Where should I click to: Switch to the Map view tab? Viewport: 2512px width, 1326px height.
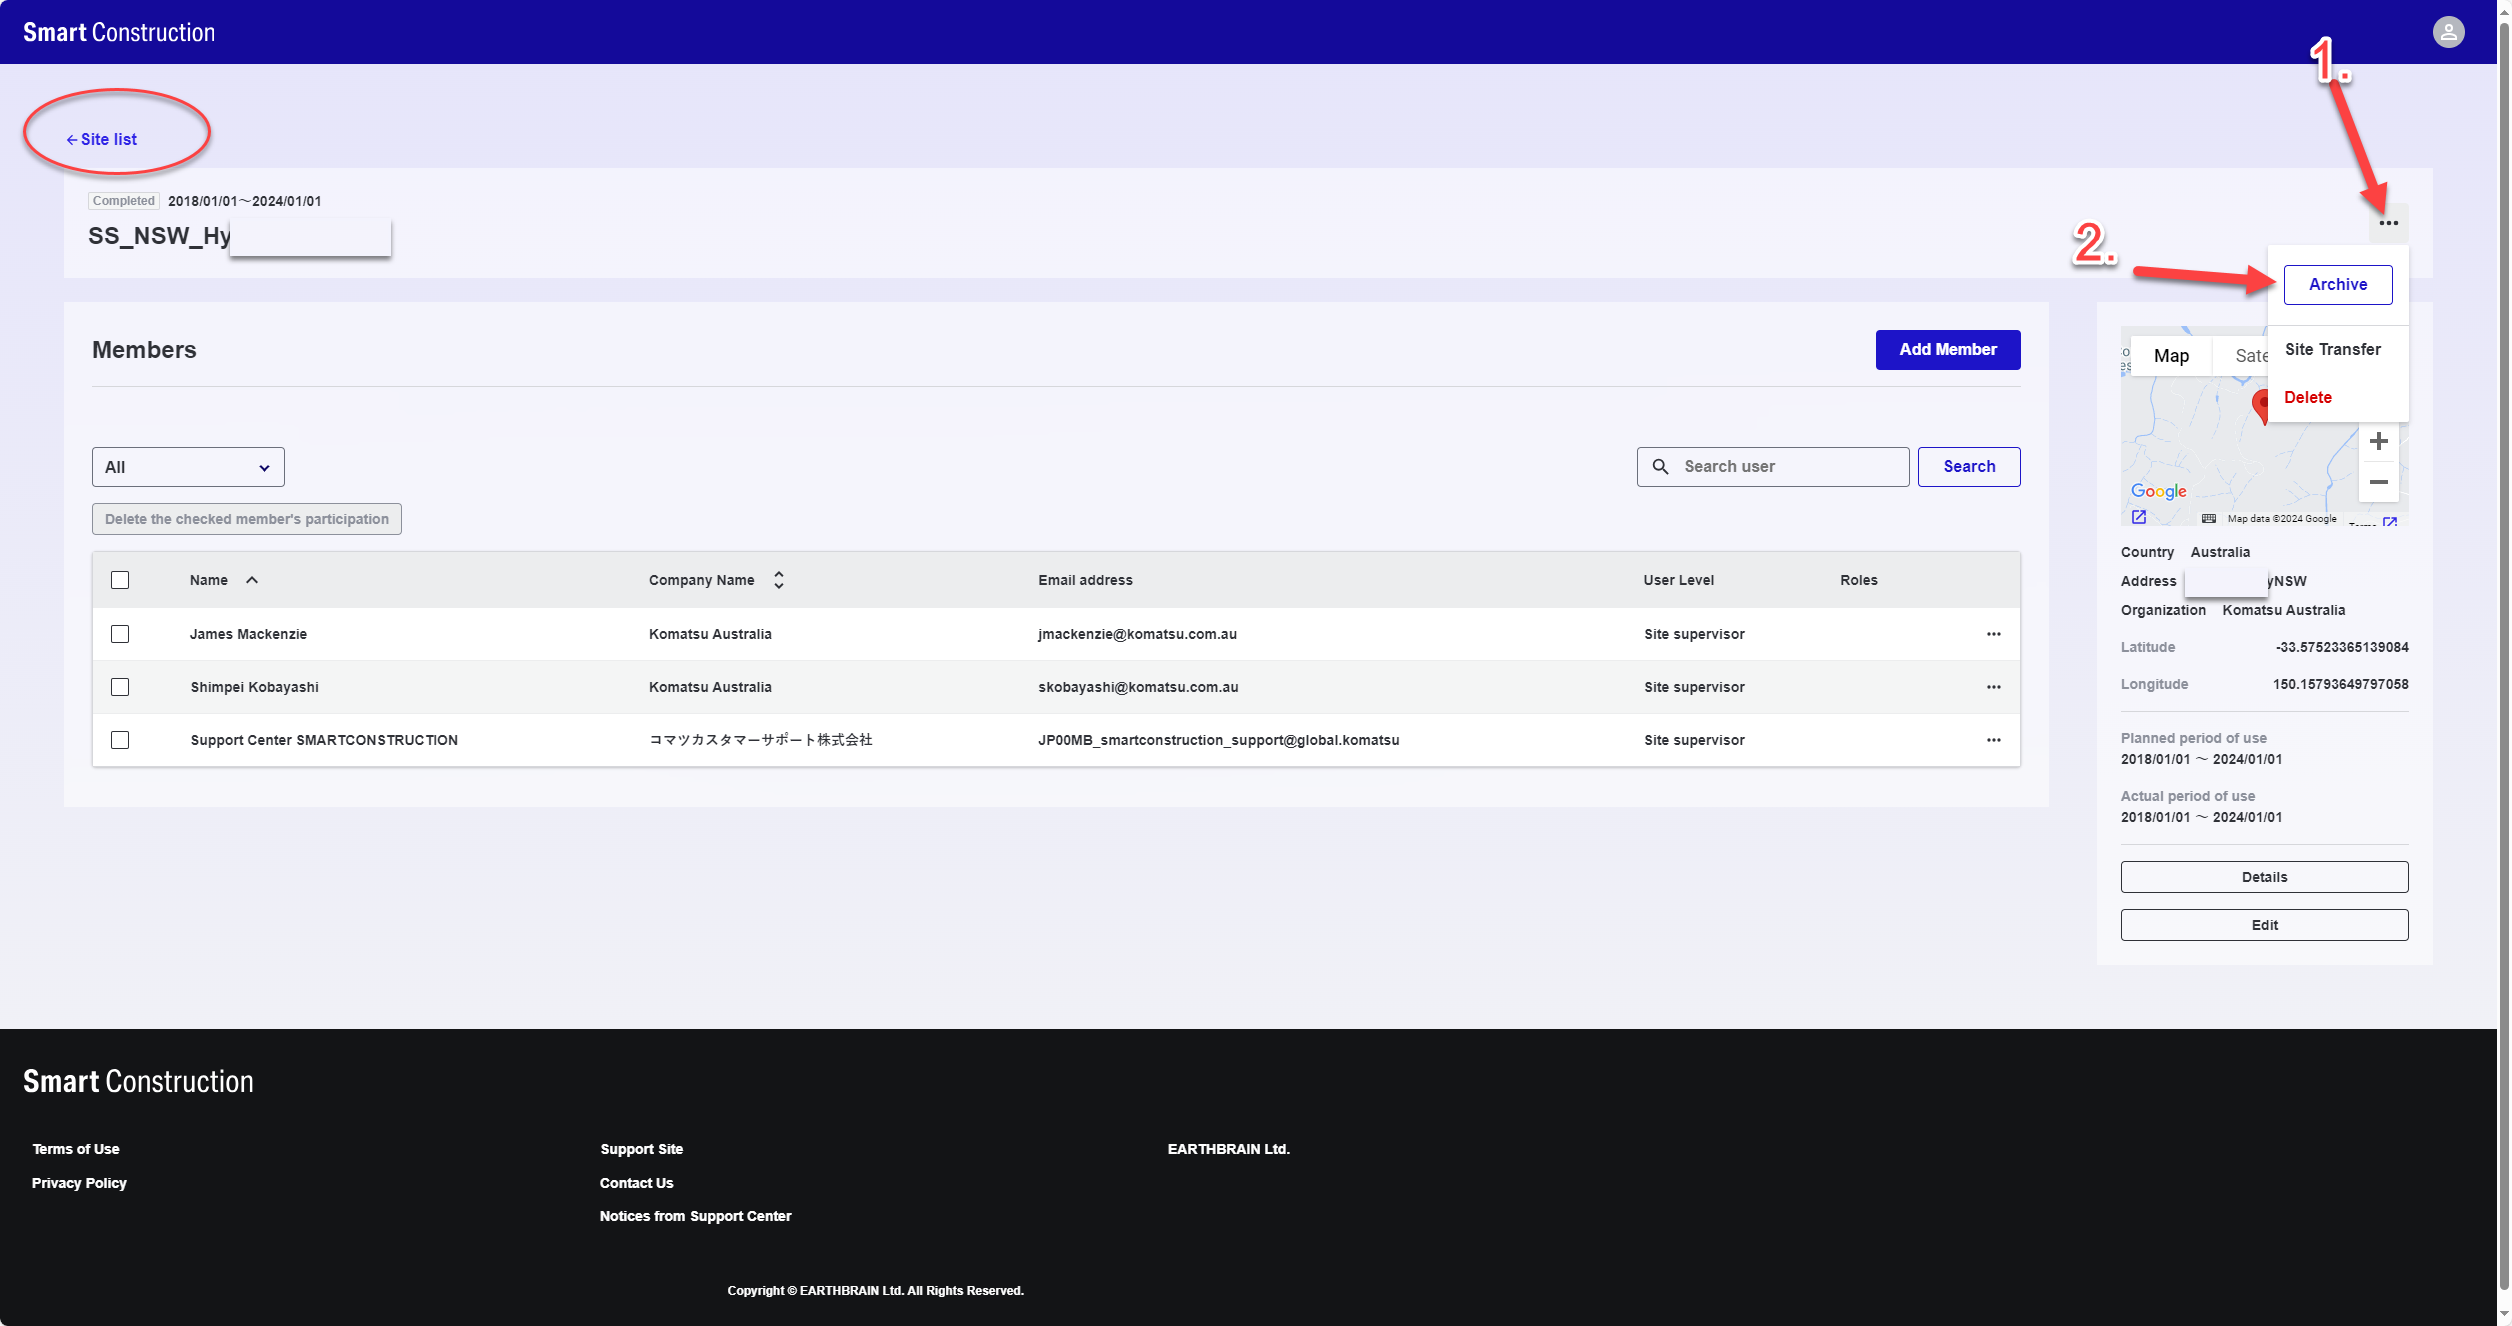click(2171, 356)
